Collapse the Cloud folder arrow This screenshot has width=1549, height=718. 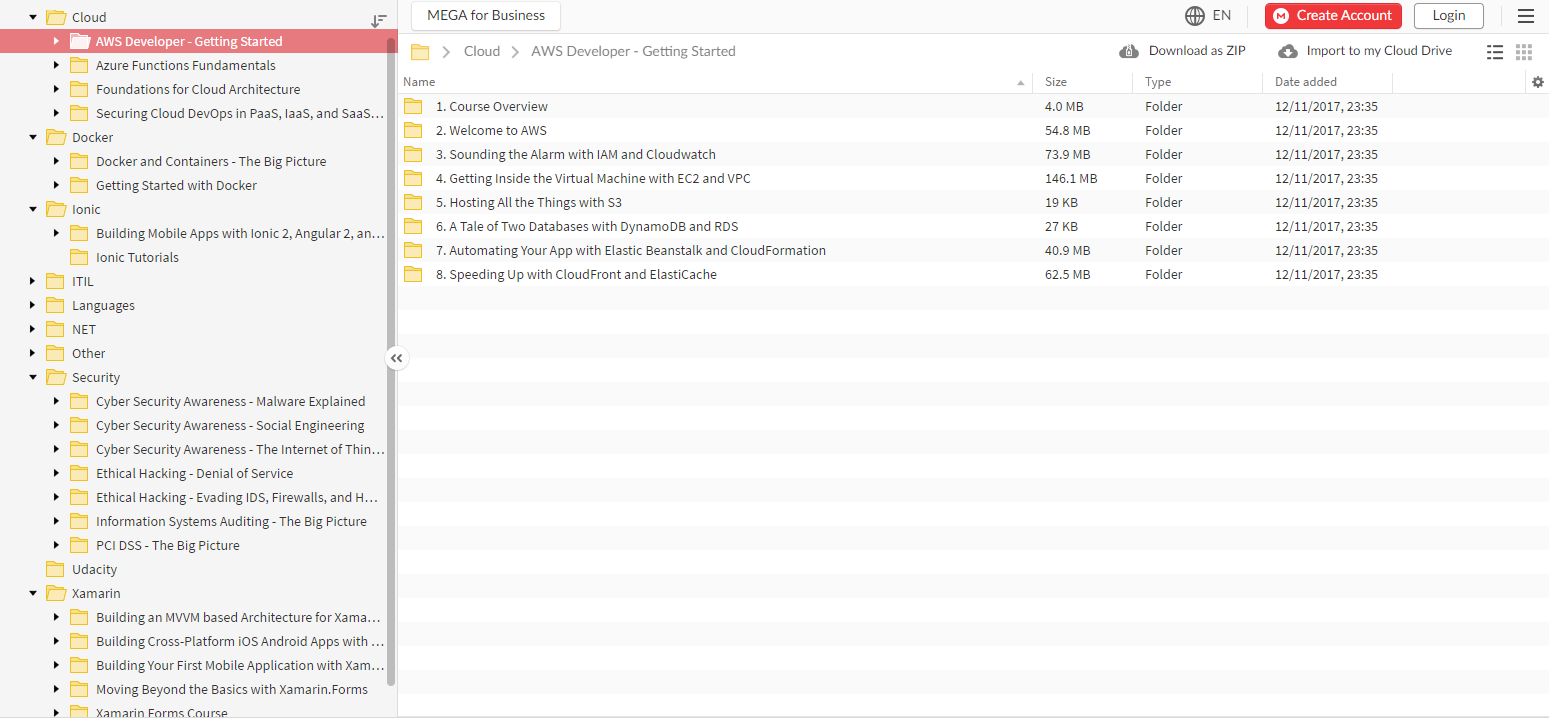33,17
